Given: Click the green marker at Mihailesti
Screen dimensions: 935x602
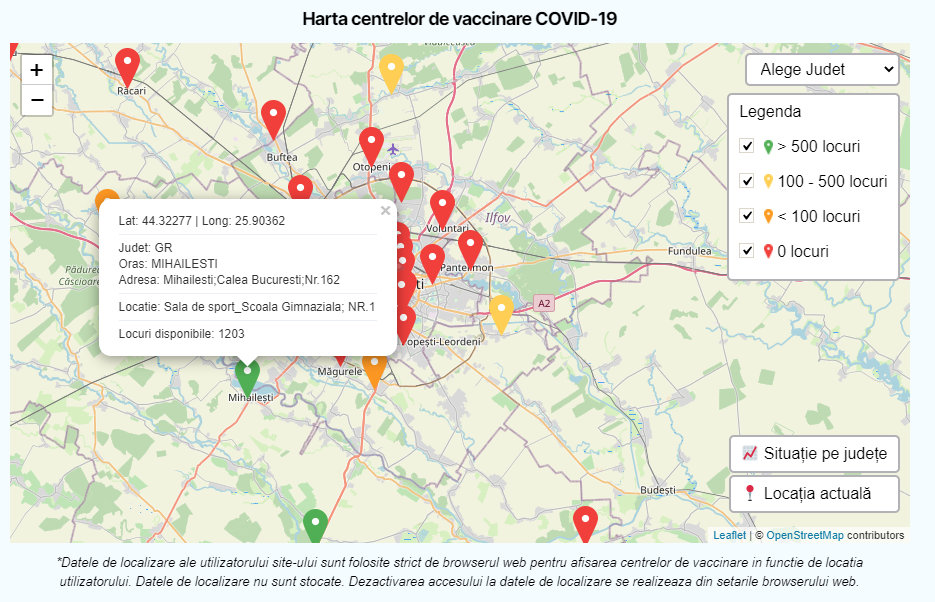Looking at the screenshot, I should [247, 377].
